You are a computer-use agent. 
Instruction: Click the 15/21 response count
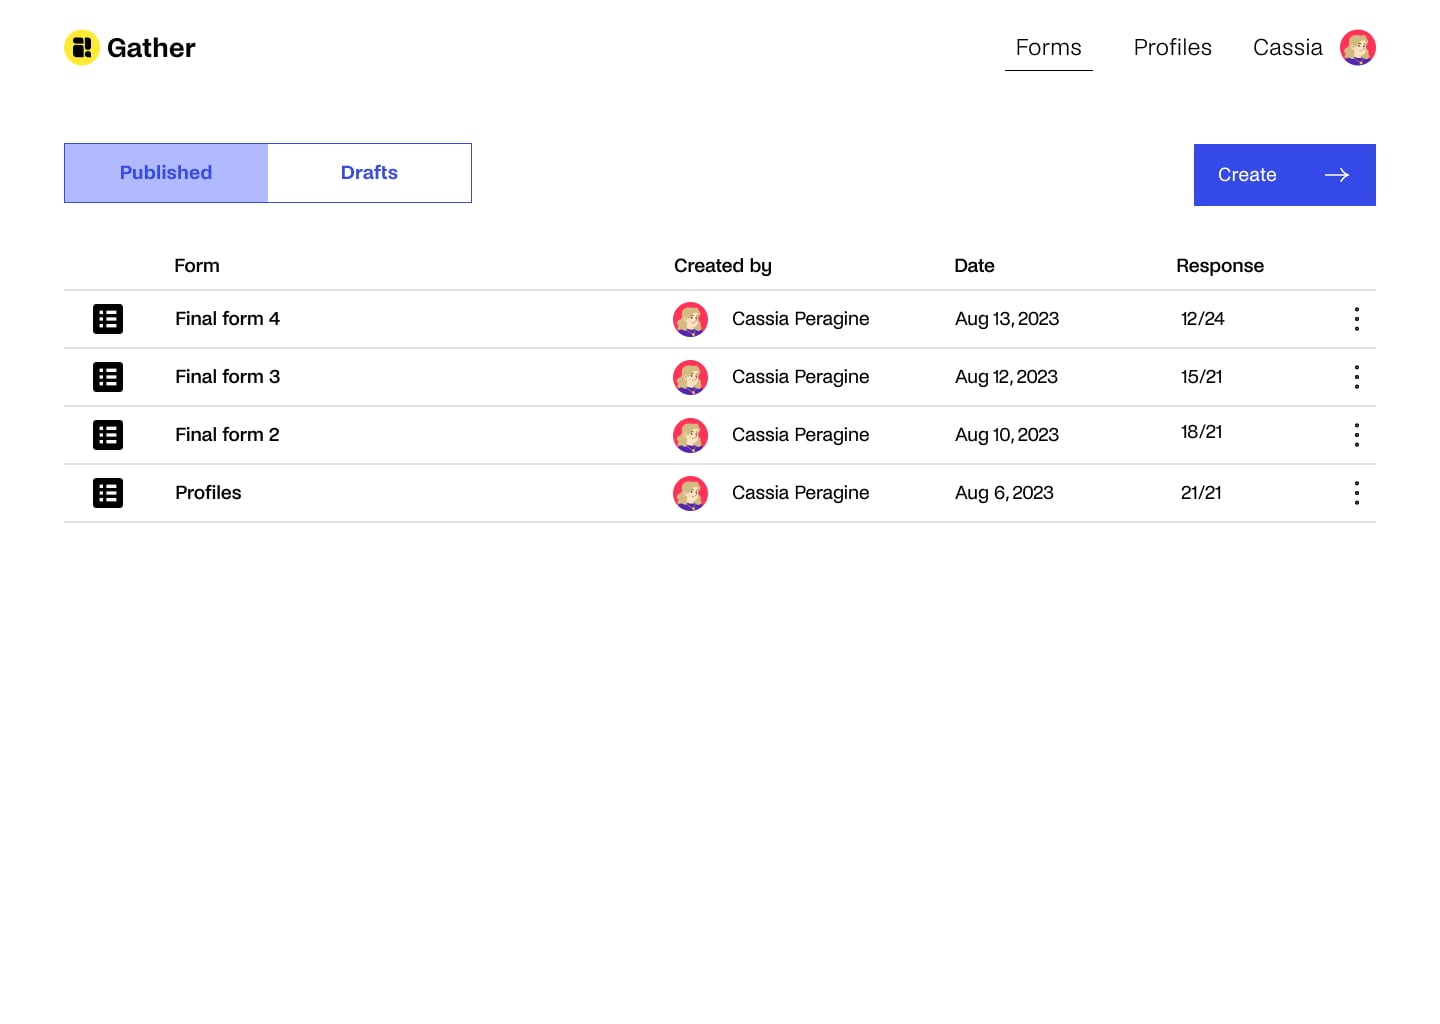pos(1201,377)
